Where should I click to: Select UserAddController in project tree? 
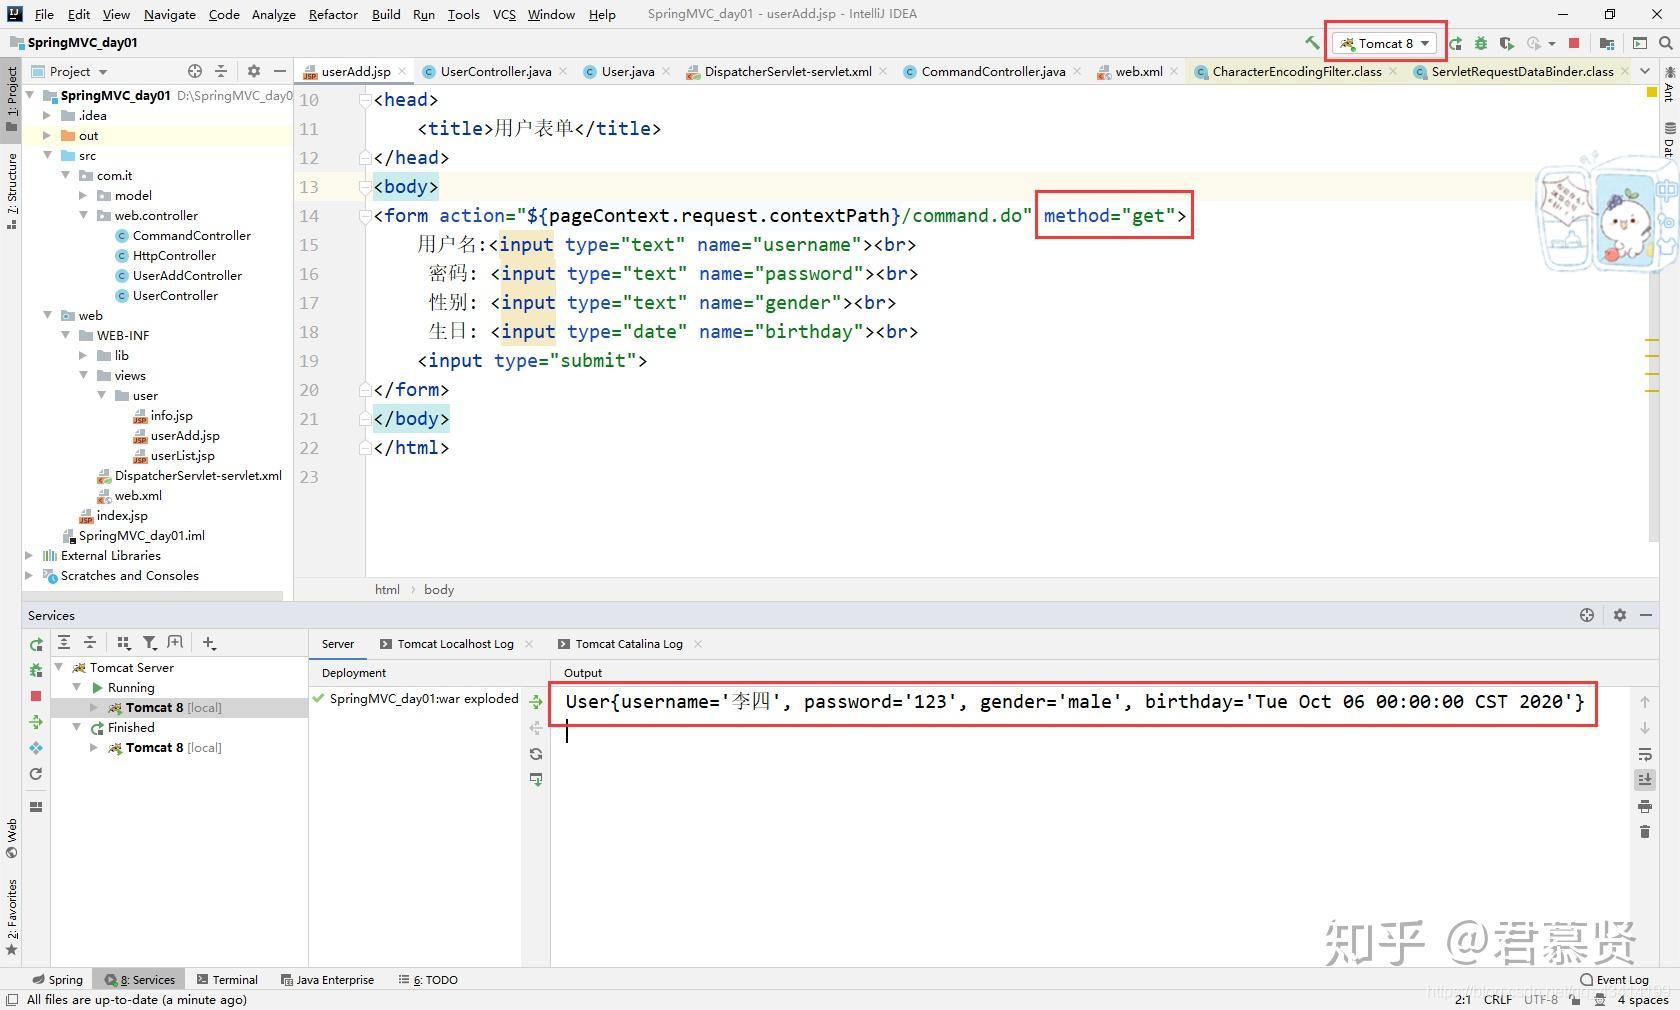pos(187,276)
